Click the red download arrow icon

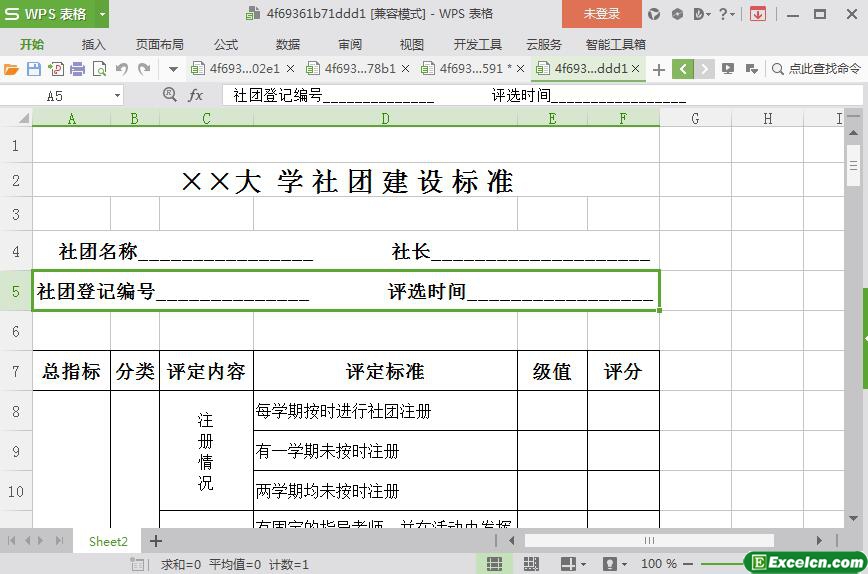pos(758,14)
